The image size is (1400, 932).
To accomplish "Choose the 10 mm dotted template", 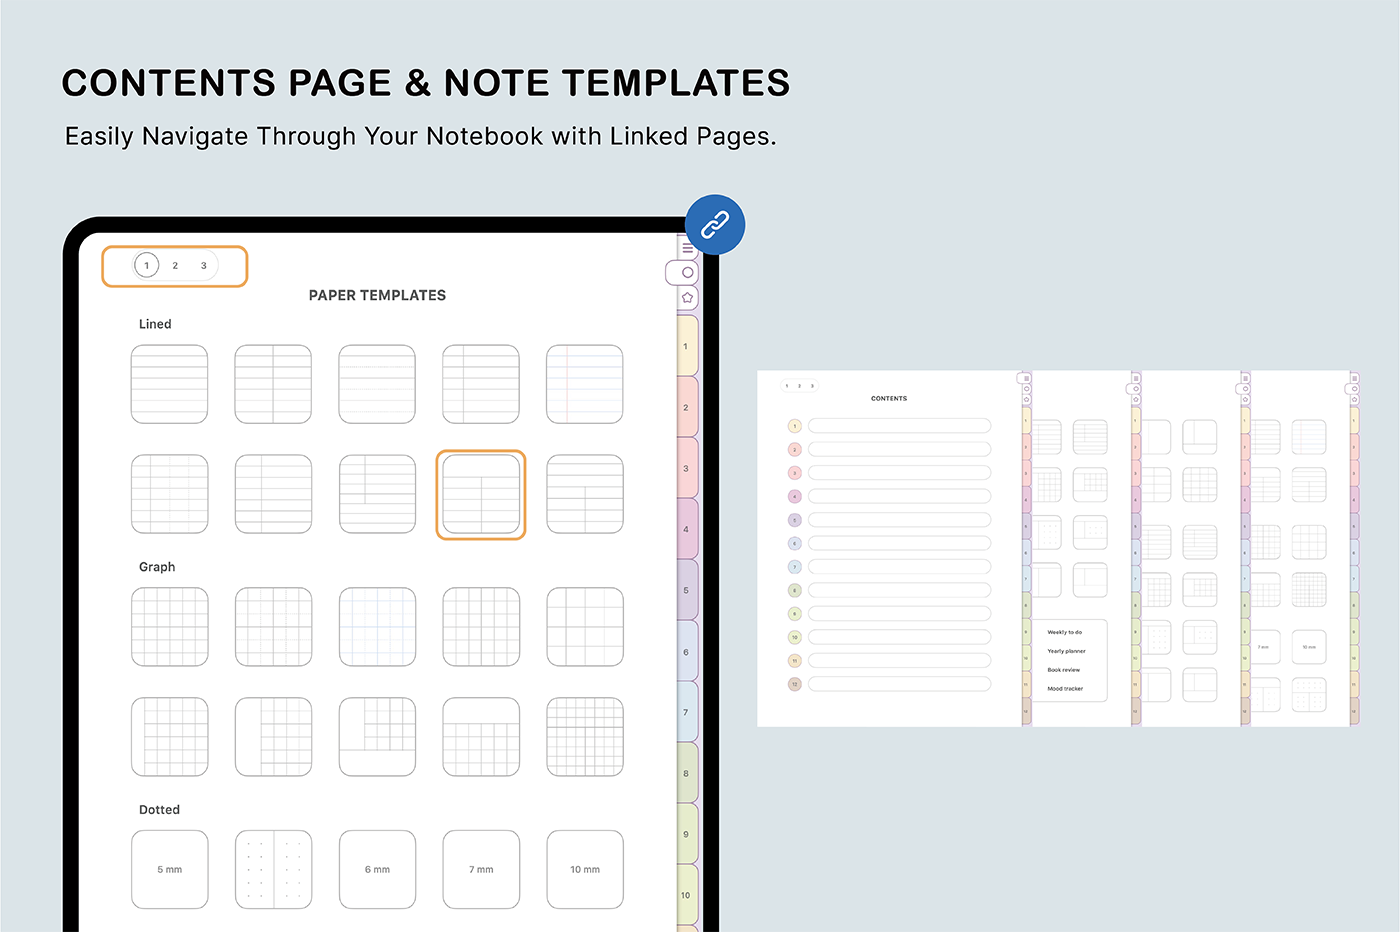I will (x=585, y=869).
